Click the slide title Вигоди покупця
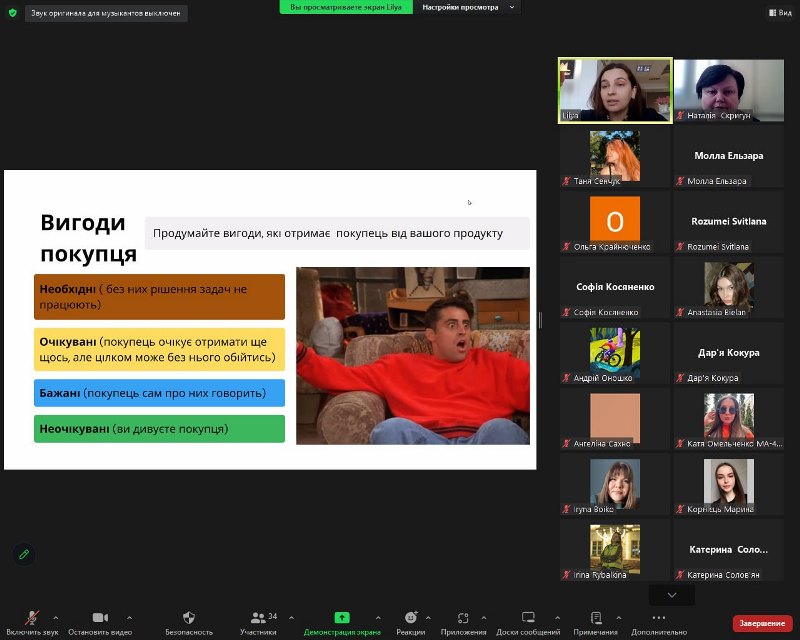The image size is (800, 640). pyautogui.click(x=88, y=238)
